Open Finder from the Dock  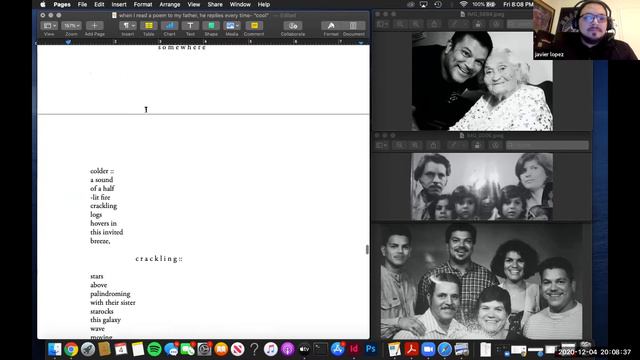pos(55,349)
